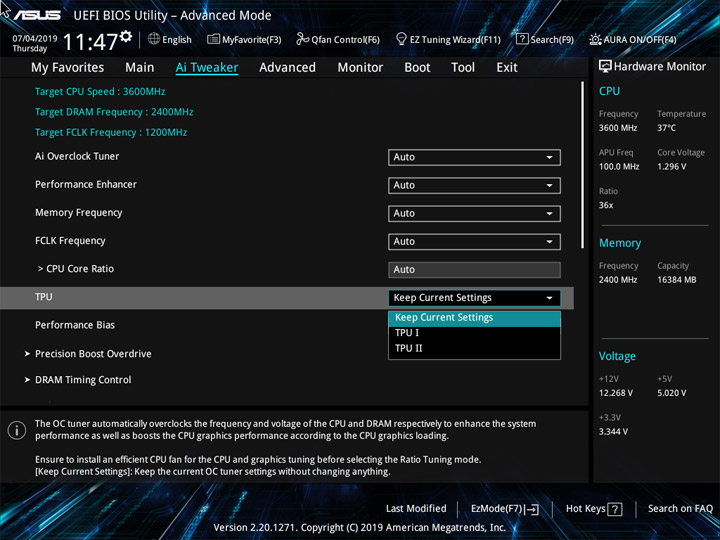
Task: Click the EzMode arrow icon
Action: click(532, 509)
